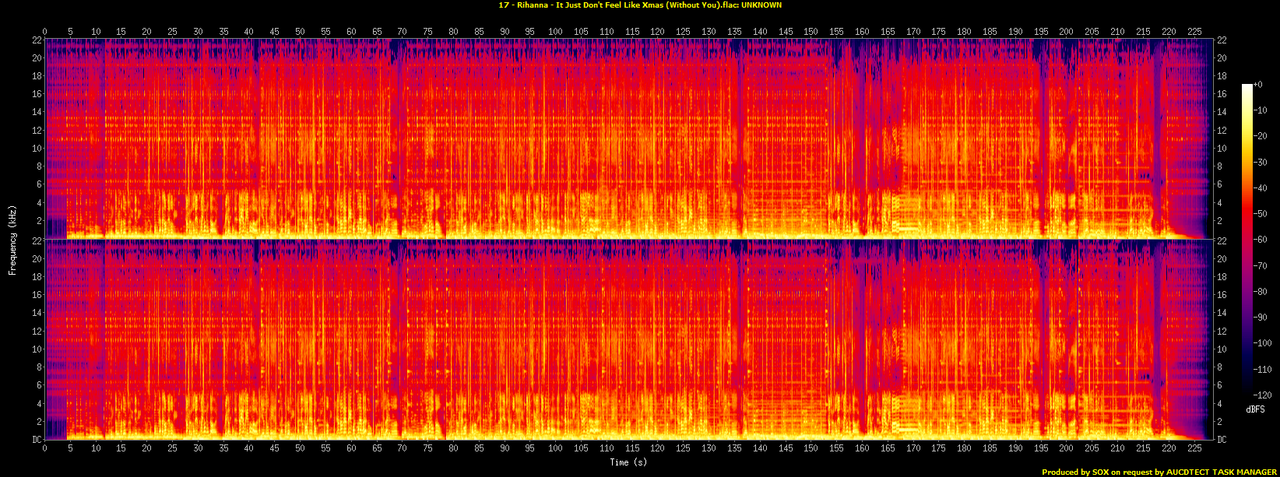Image resolution: width=1280 pixels, height=477 pixels.
Task: Click the upper channel spectrogram plot
Action: pos(629,138)
